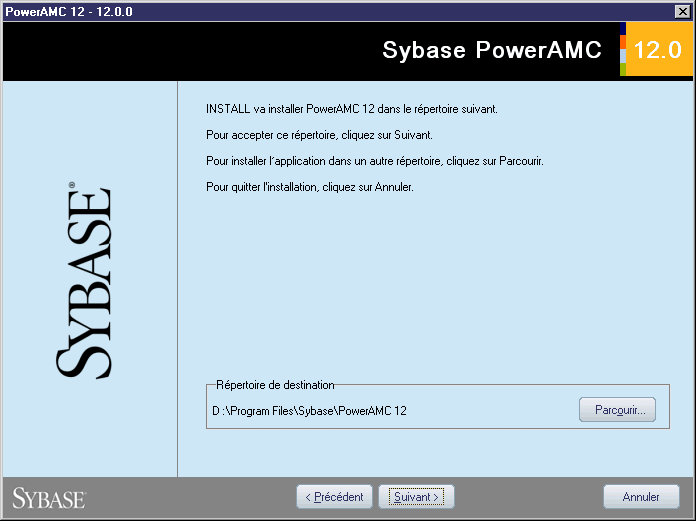The height and width of the screenshot is (521, 696).
Task: Click the vertical SYBASE logo in sidebar
Action: (x=84, y=280)
